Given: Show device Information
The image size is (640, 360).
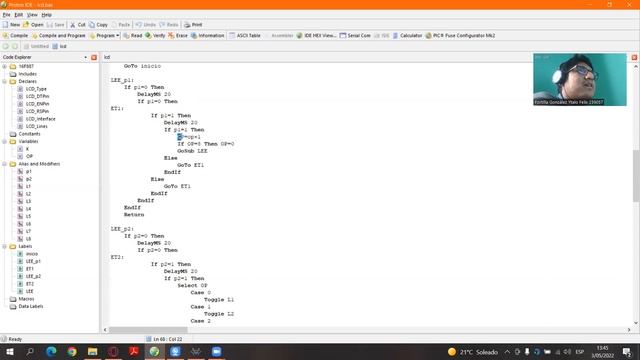Looking at the screenshot, I should [208, 36].
